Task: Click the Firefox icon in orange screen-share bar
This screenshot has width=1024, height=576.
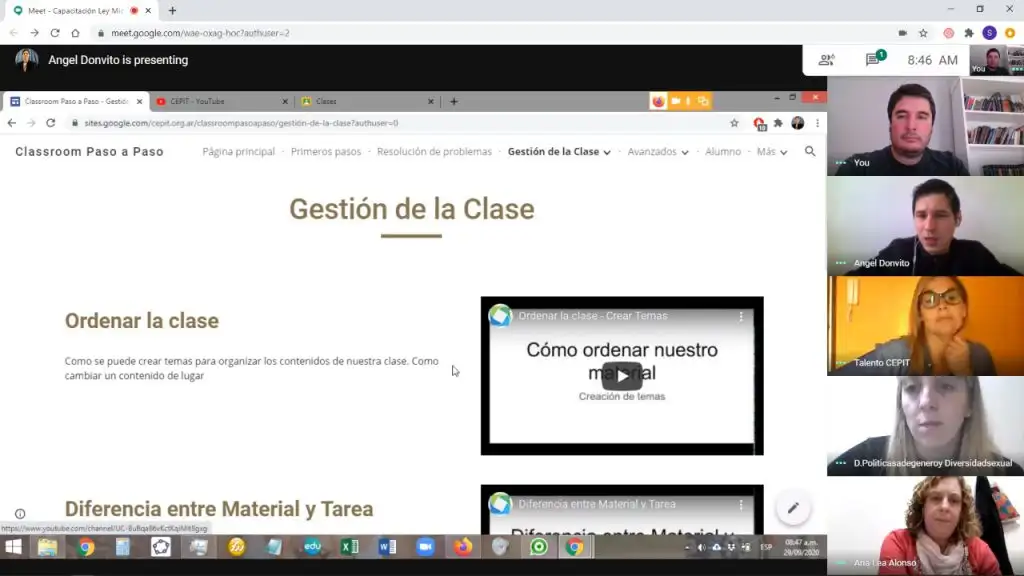Action: tap(658, 101)
